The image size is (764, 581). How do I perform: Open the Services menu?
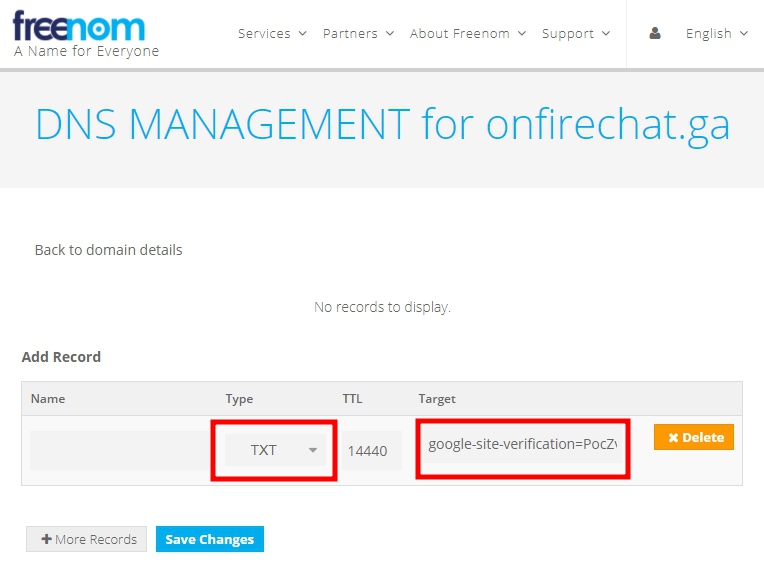[272, 34]
